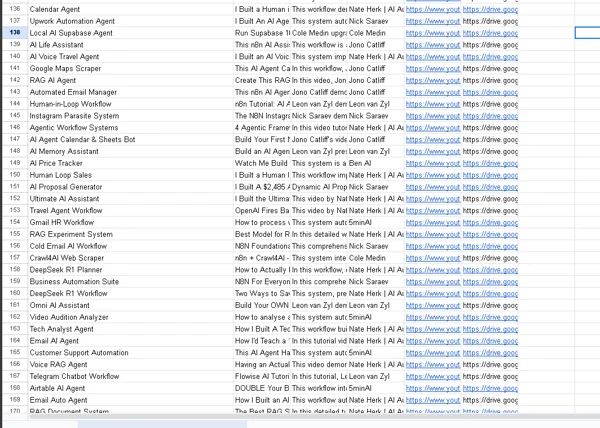Select the 'AI Proposal Generator' cell
600x428 pixels.
(x=131, y=187)
